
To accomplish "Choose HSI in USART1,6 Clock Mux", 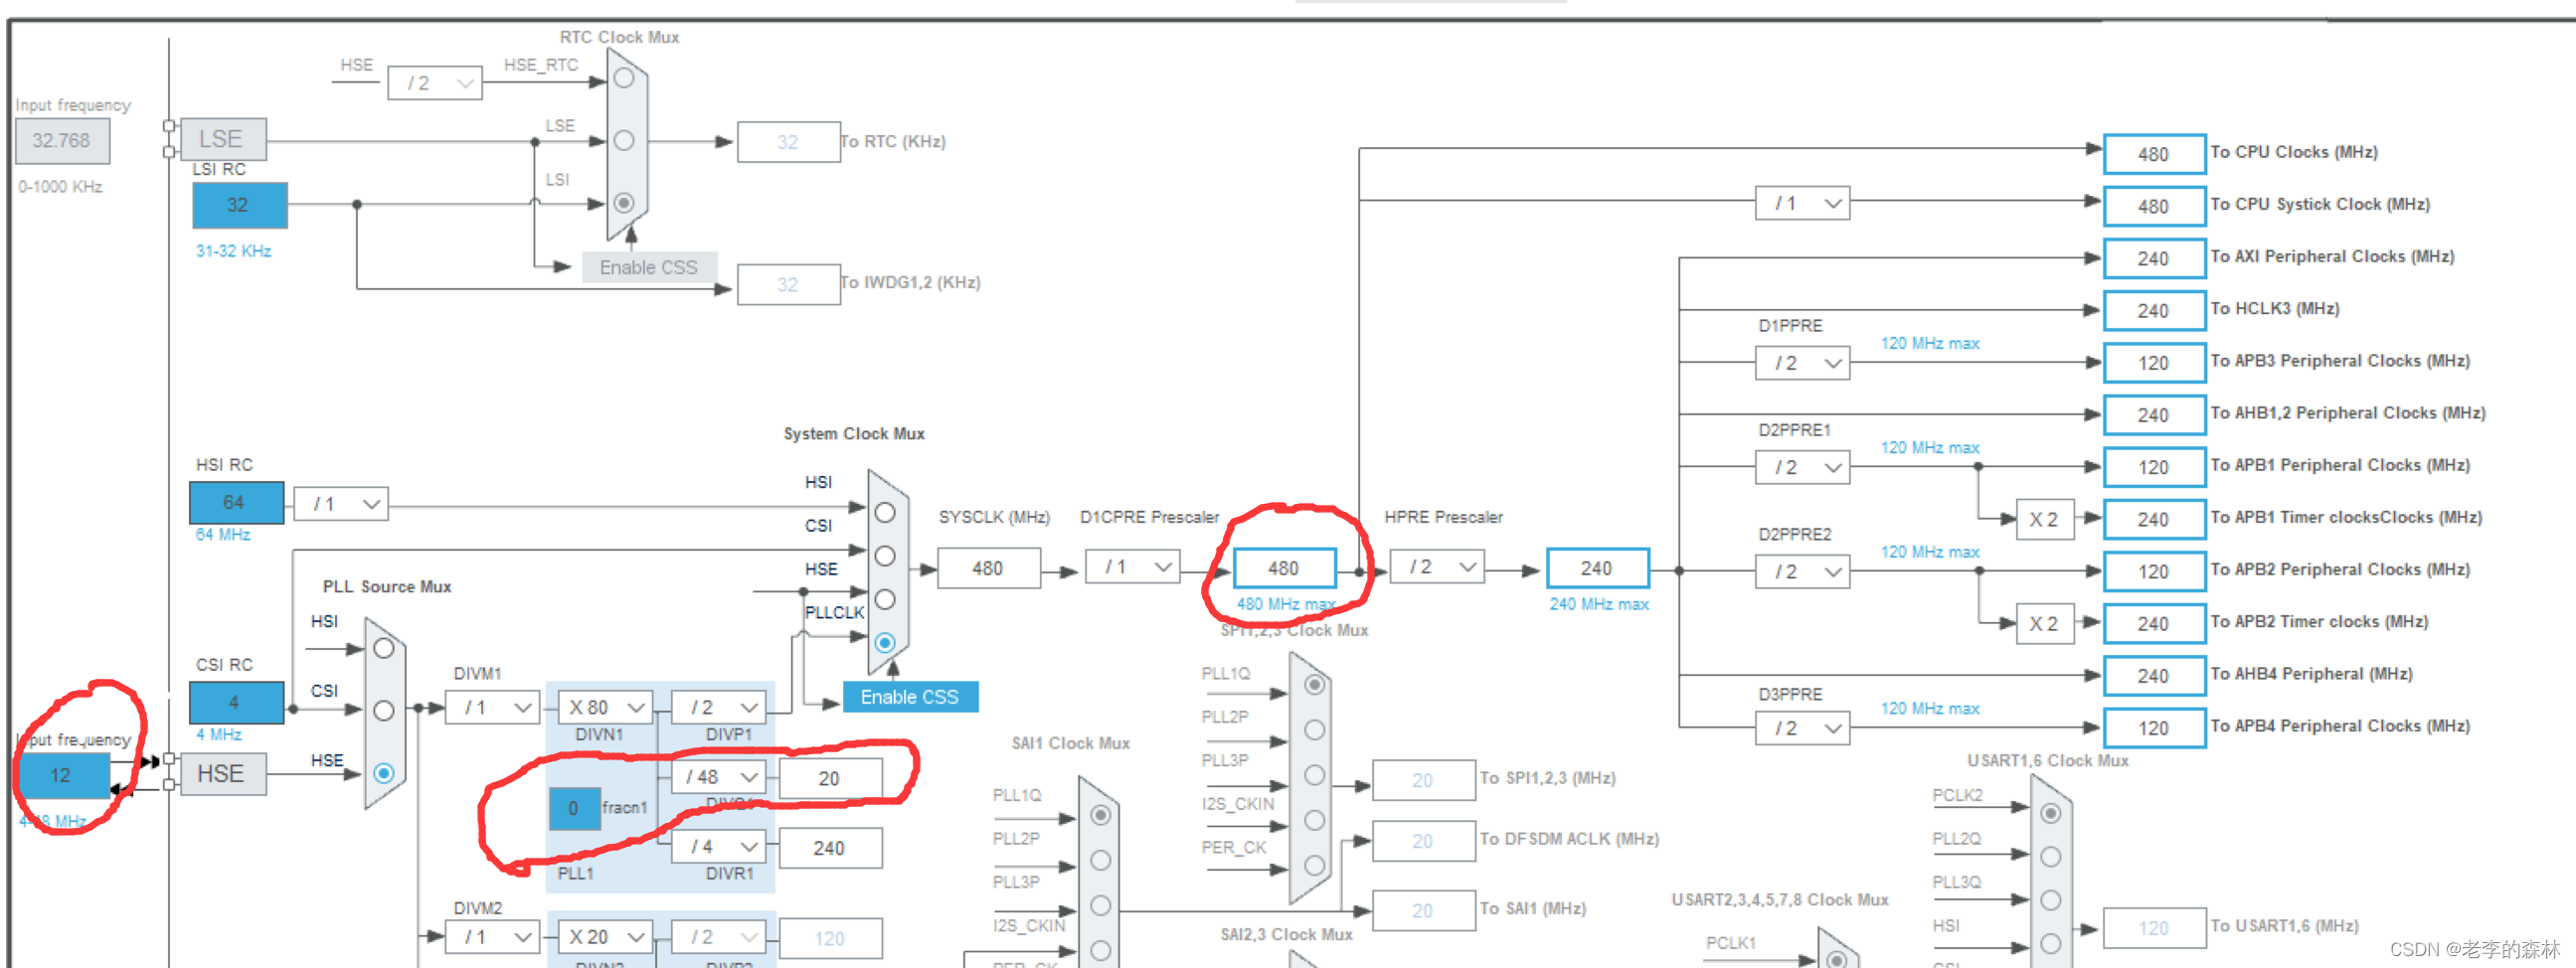I will click(2051, 943).
